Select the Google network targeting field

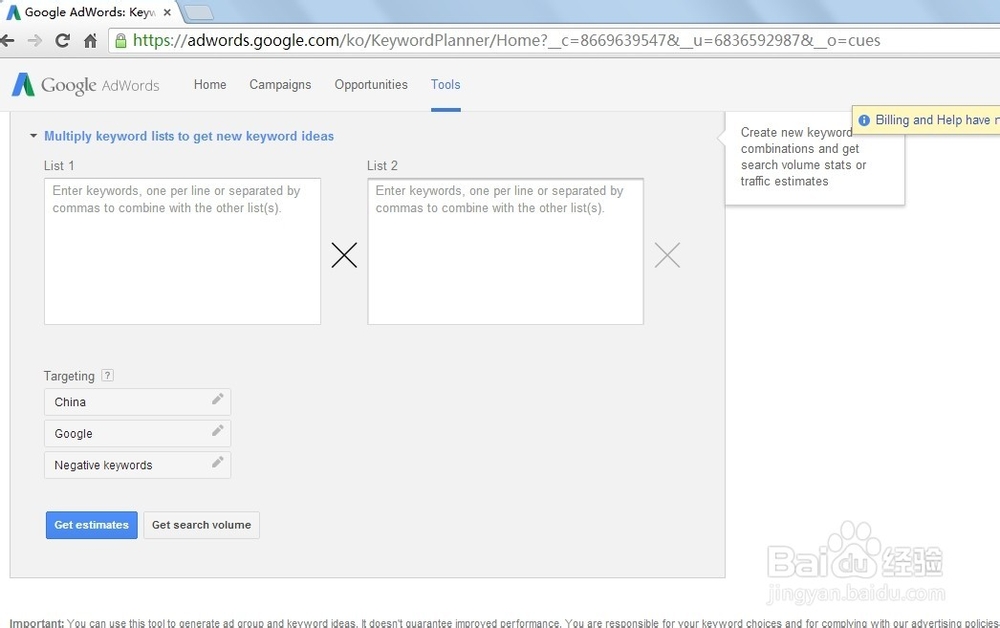138,434
